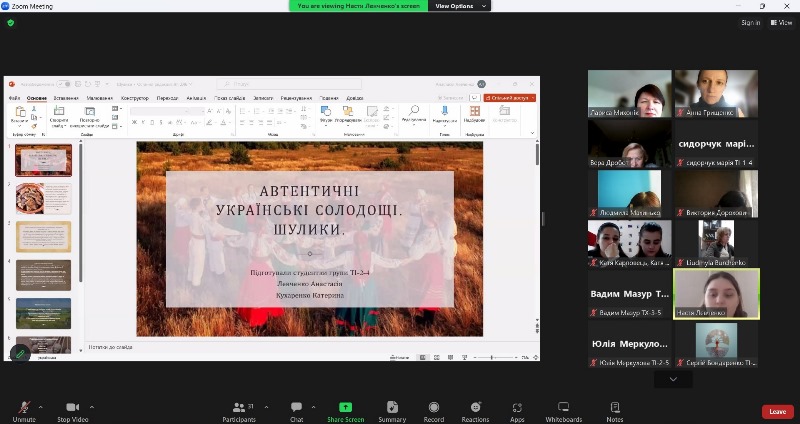Viewport: 800px width, 424px height.
Task: Adjust the PowerPoint zoom slider
Action: [x=491, y=357]
